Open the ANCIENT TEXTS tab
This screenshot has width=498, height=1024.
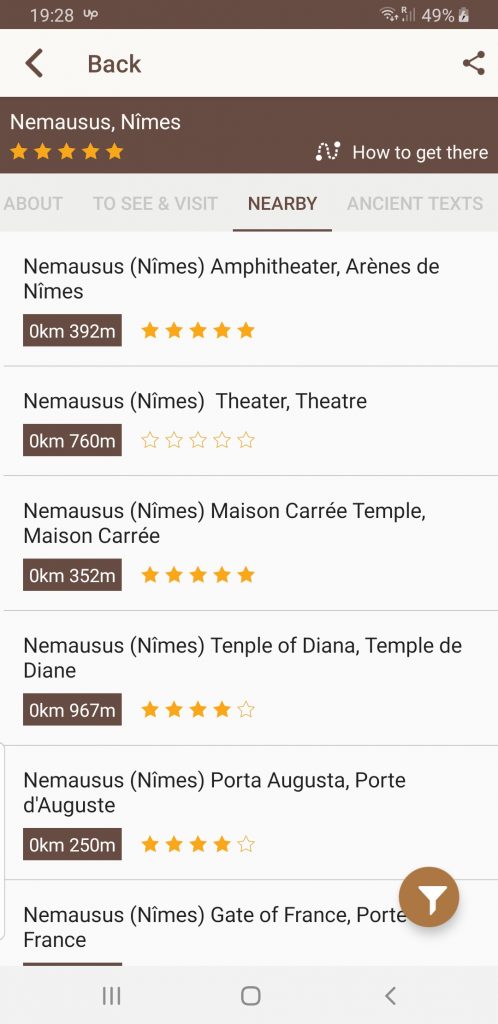(x=415, y=204)
